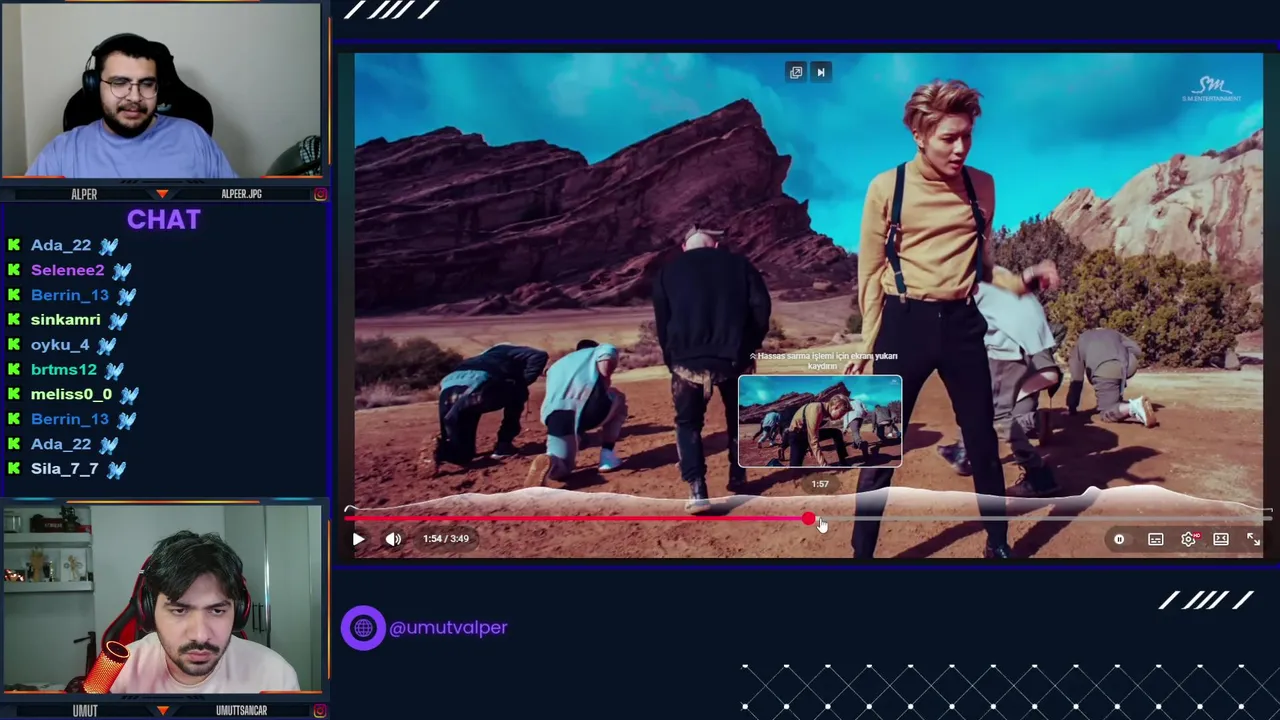1280x720 pixels.
Task: Click brtms12's name in chat
Action: pyautogui.click(x=64, y=370)
